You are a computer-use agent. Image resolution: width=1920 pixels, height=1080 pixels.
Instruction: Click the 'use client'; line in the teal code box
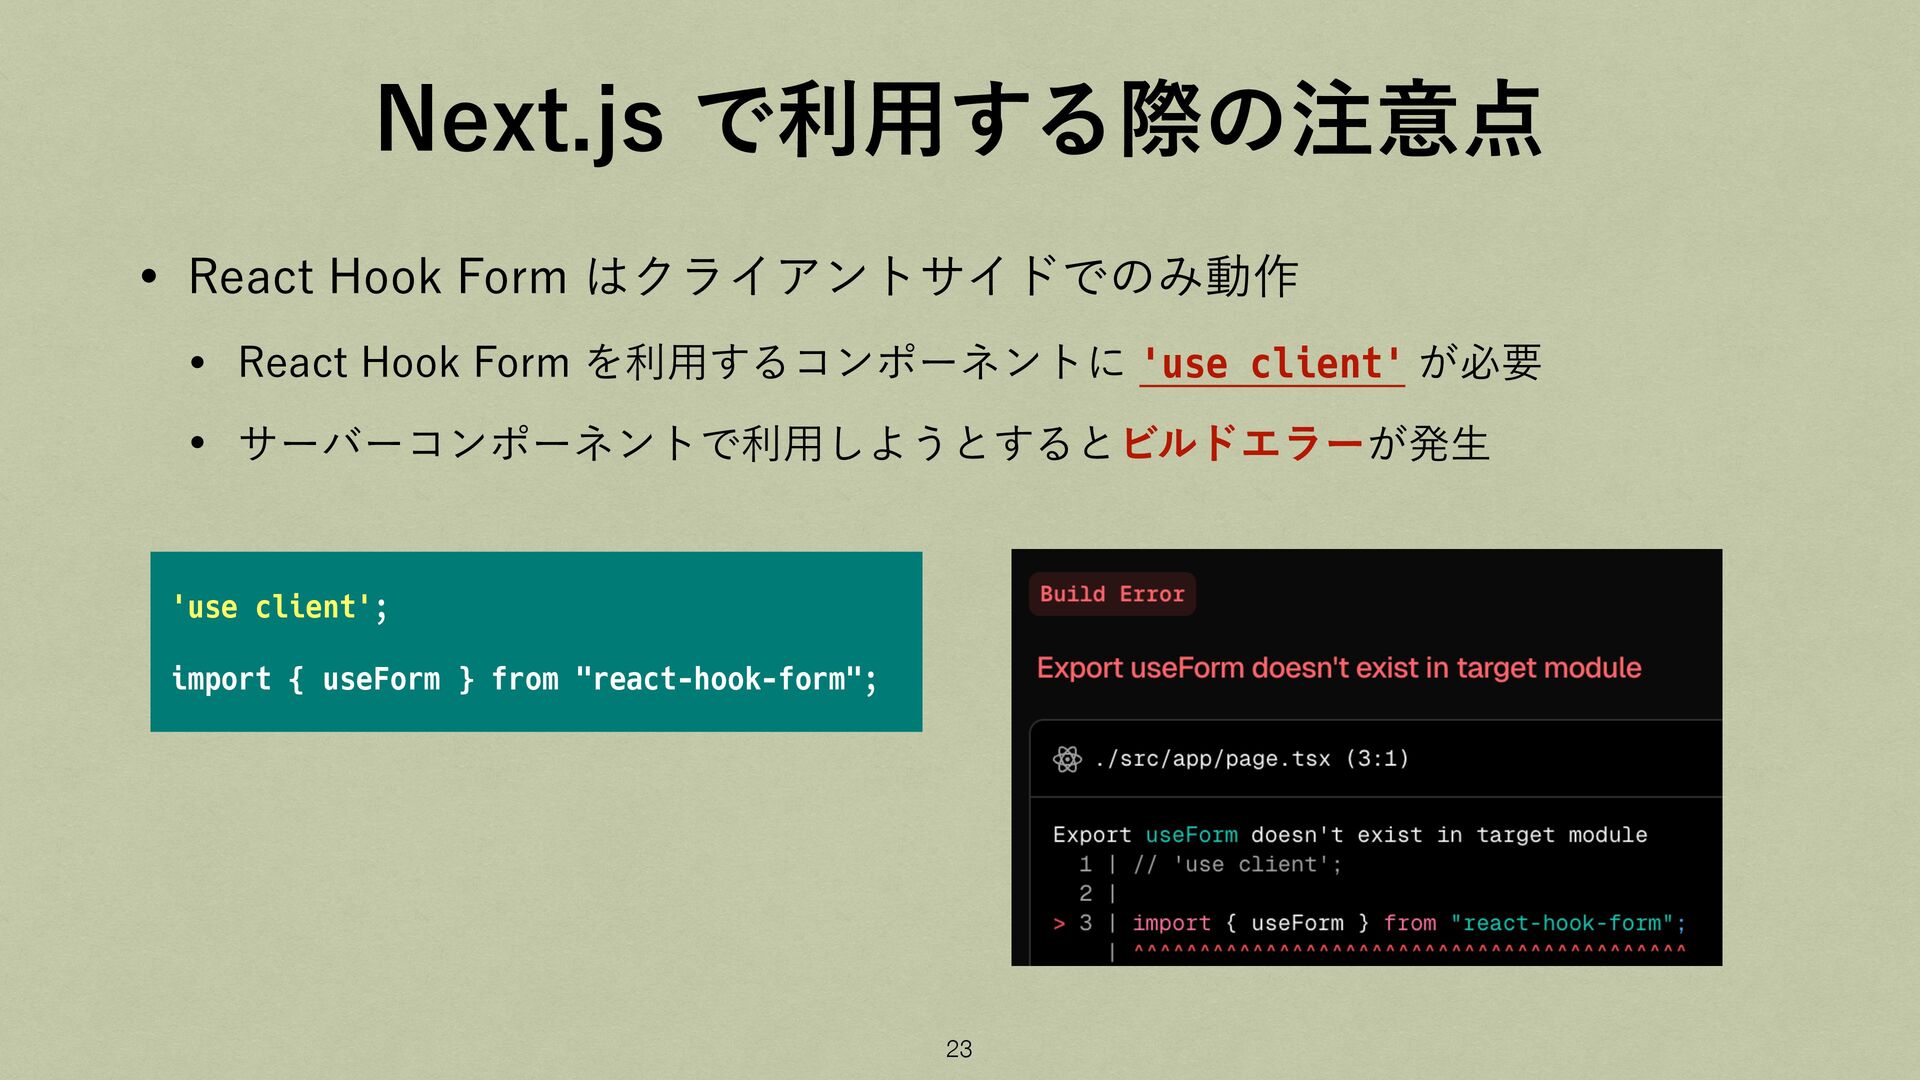coord(279,607)
